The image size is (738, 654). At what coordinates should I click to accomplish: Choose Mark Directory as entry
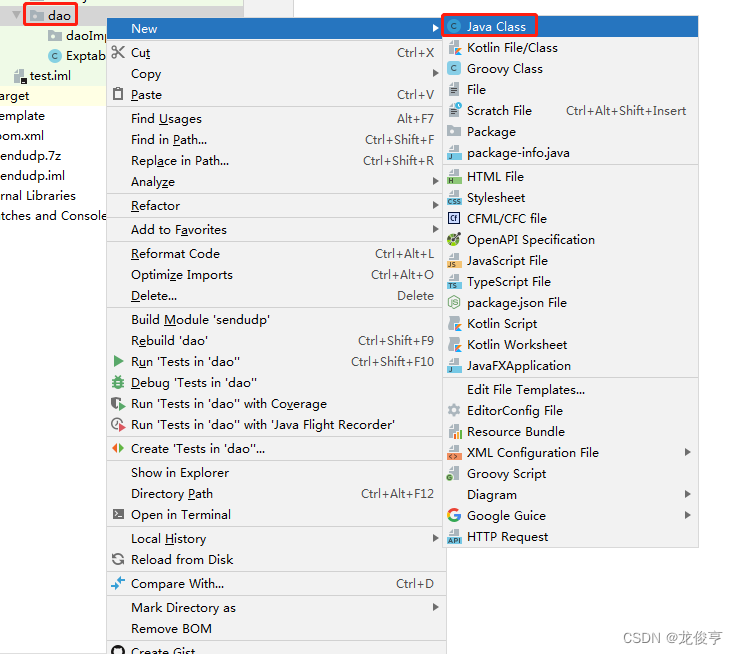[x=276, y=607]
